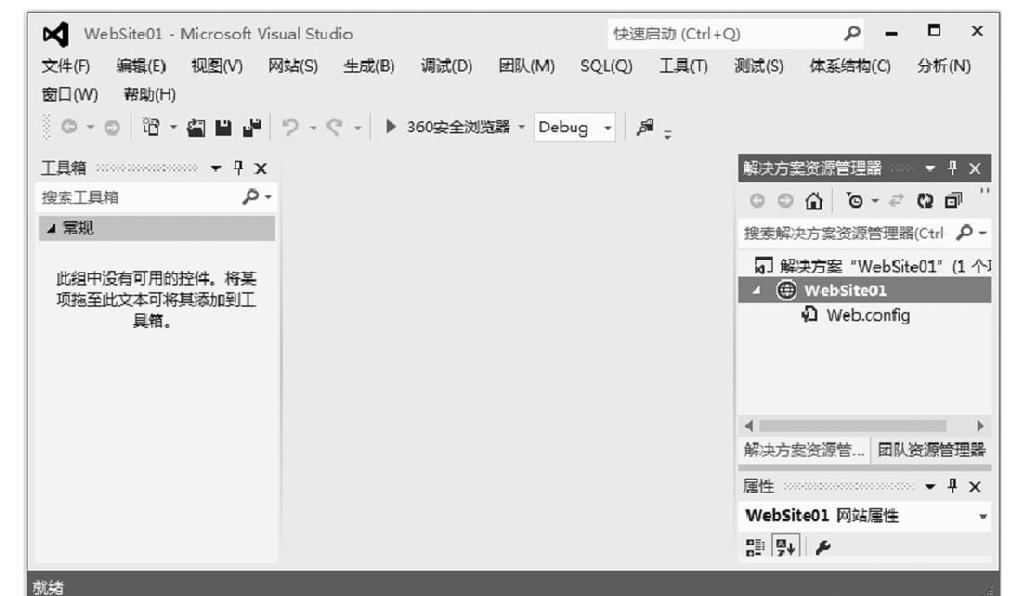Open Find in Files from the toolbar
The height and width of the screenshot is (596, 1030).
[645, 127]
